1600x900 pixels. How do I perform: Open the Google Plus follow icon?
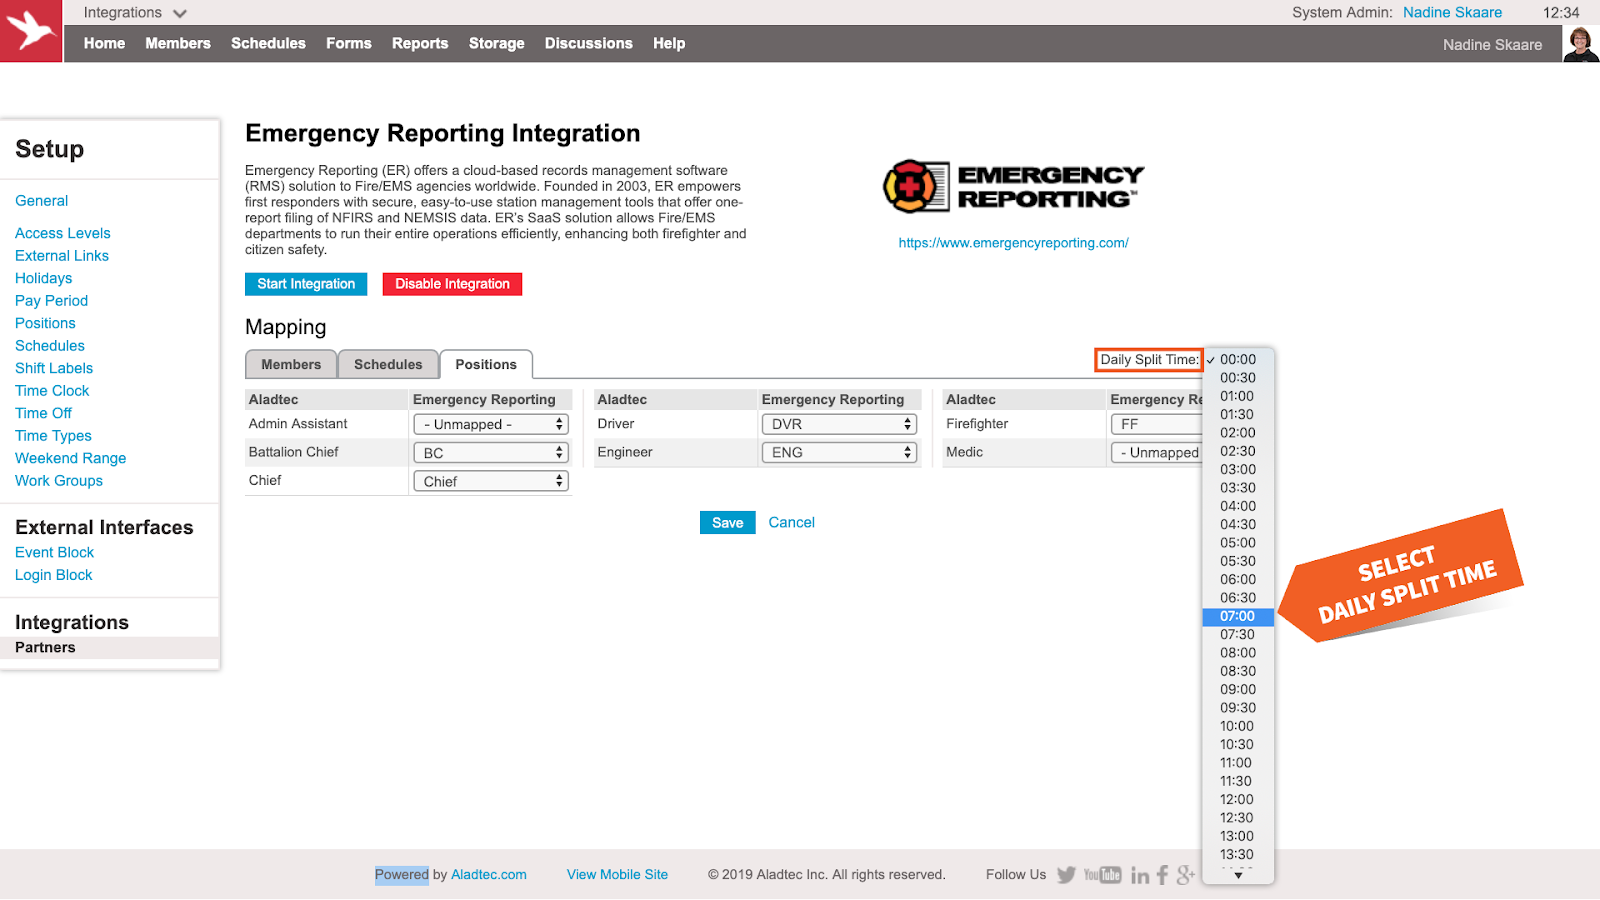point(1186,875)
